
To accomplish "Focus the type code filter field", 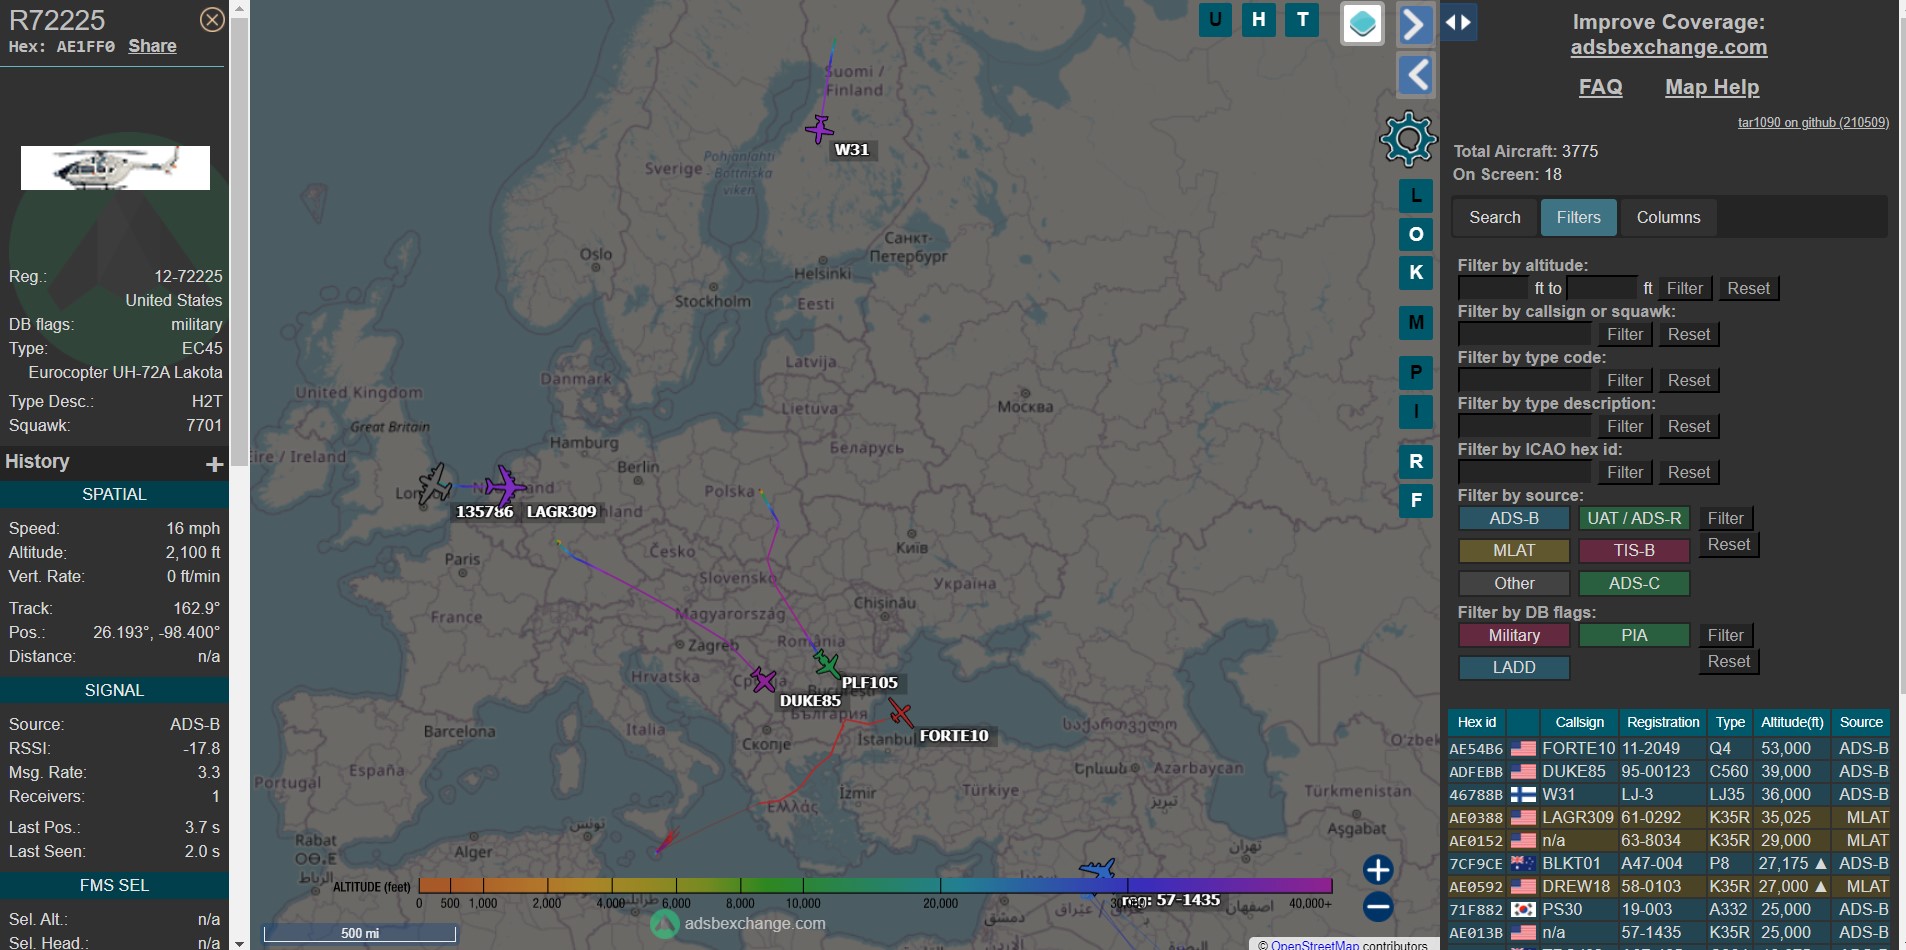I will point(1524,380).
